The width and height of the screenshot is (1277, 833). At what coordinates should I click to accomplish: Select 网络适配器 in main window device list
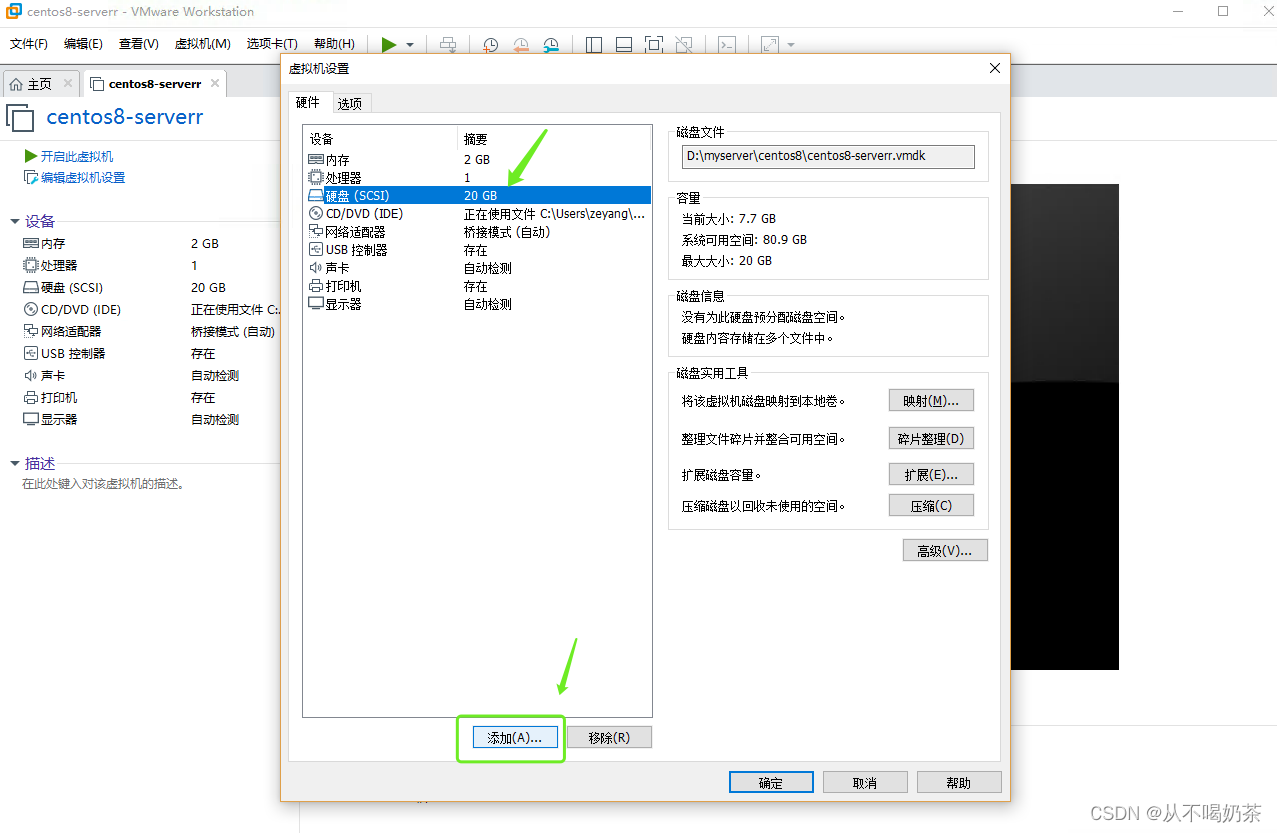pyautogui.click(x=150, y=331)
